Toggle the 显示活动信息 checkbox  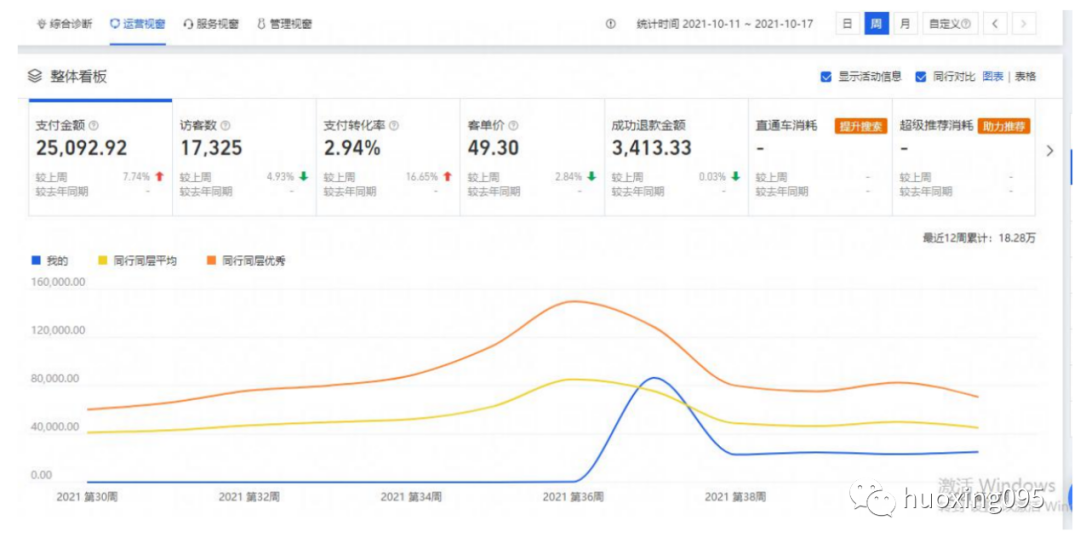[x=826, y=76]
